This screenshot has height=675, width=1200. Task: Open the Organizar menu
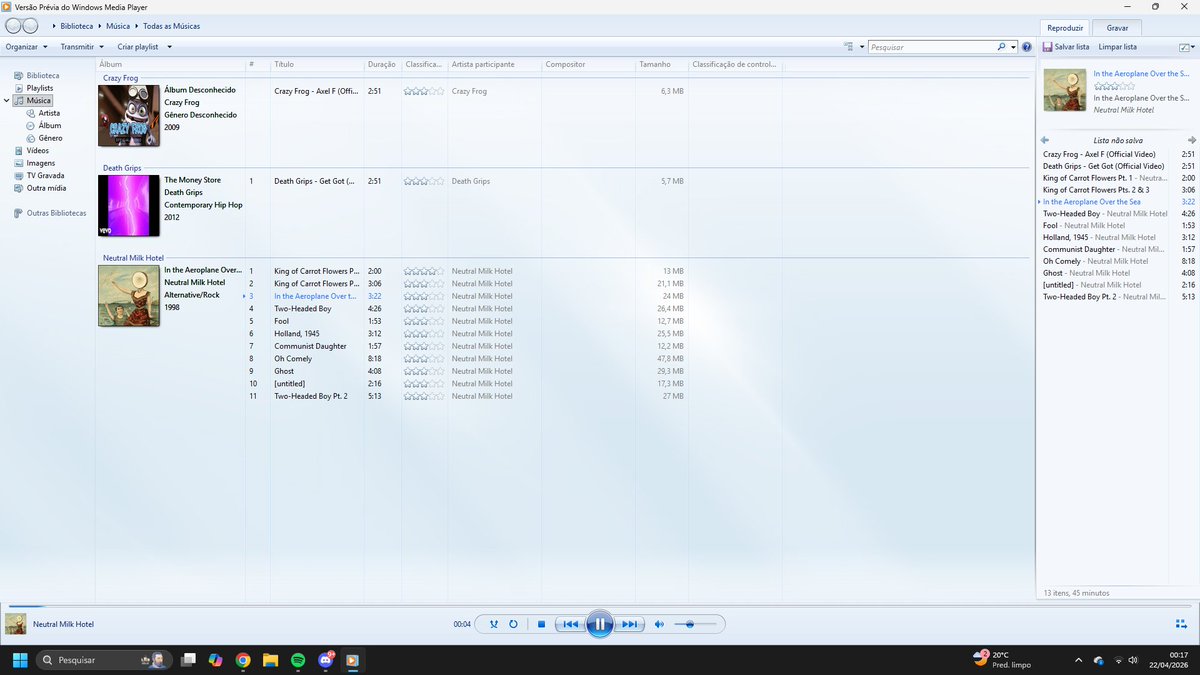(x=26, y=47)
